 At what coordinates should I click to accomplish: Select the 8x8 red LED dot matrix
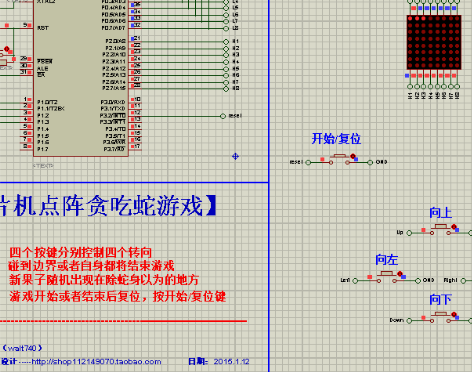tap(434, 42)
